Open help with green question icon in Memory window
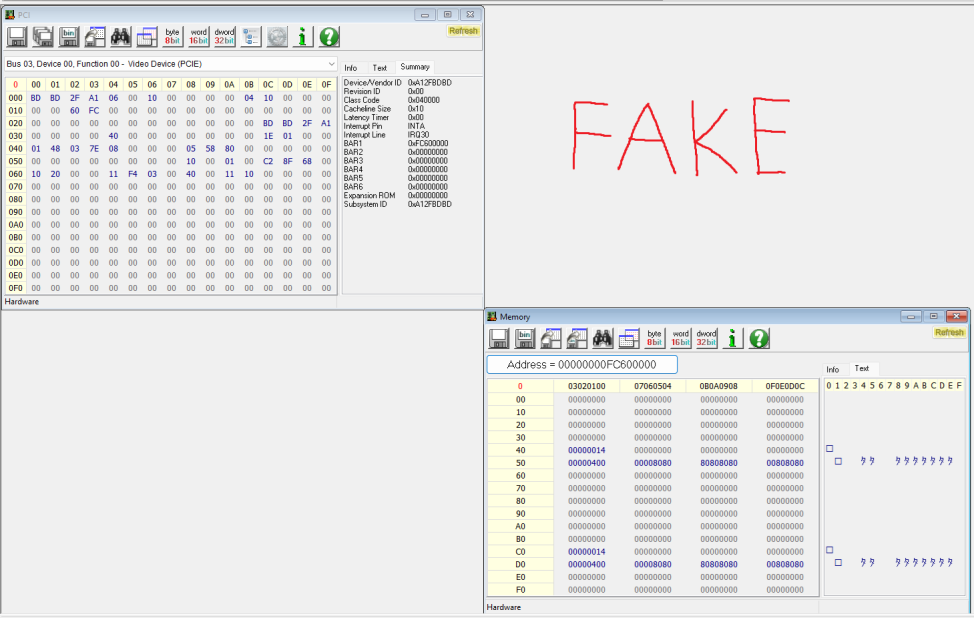974x618 pixels. [759, 339]
